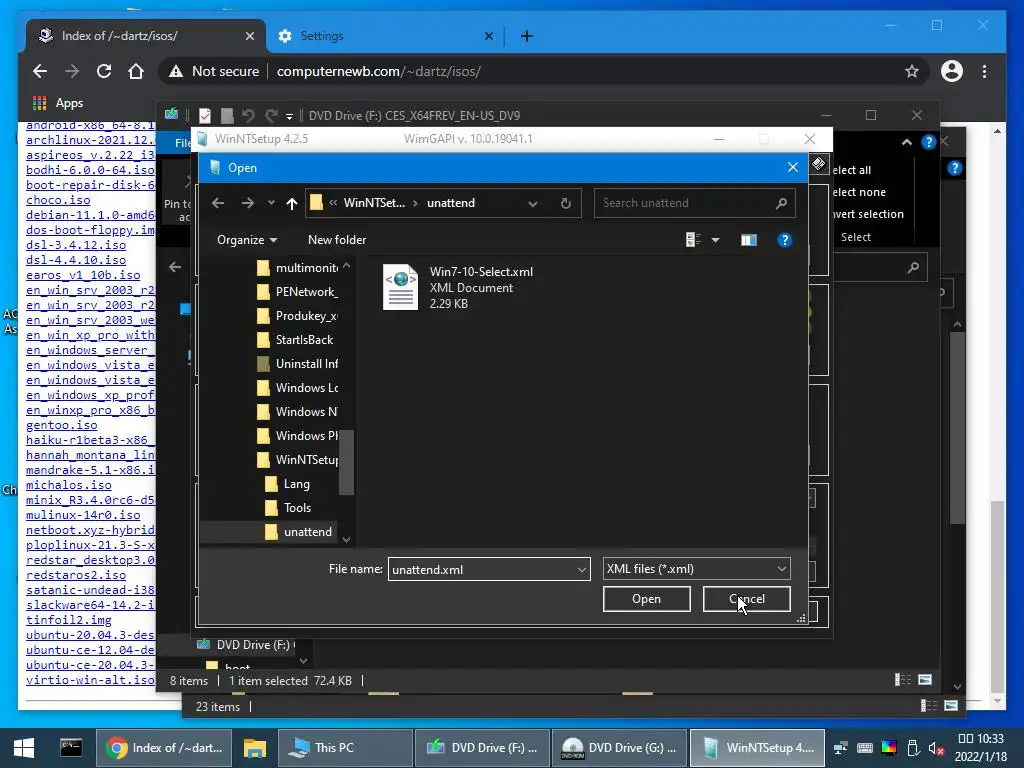The height and width of the screenshot is (768, 1024).
Task: Select the Produkey folder in tree
Action: [298, 316]
